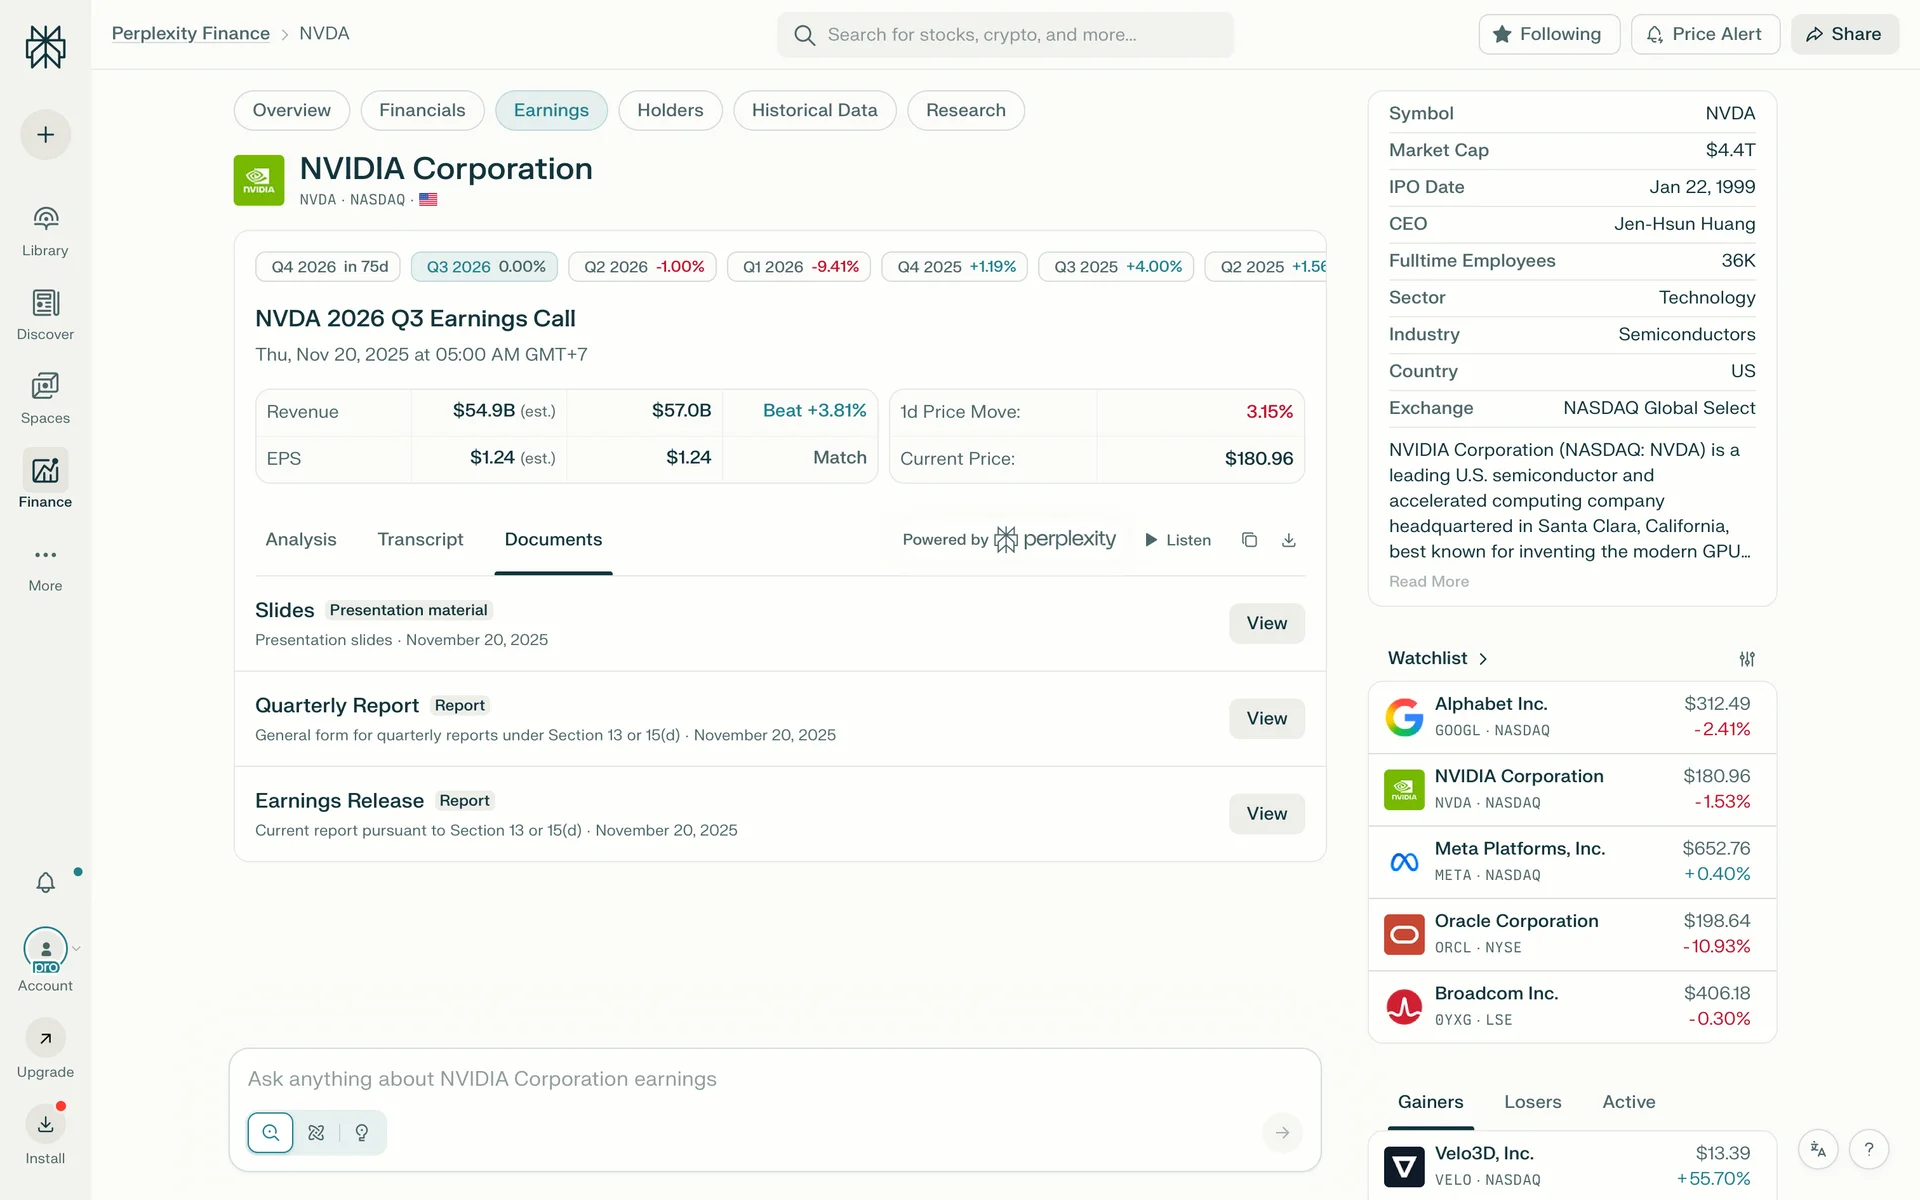Download the earnings documents with the download icon
Screen dimensions: 1920x1200
[1289, 540]
